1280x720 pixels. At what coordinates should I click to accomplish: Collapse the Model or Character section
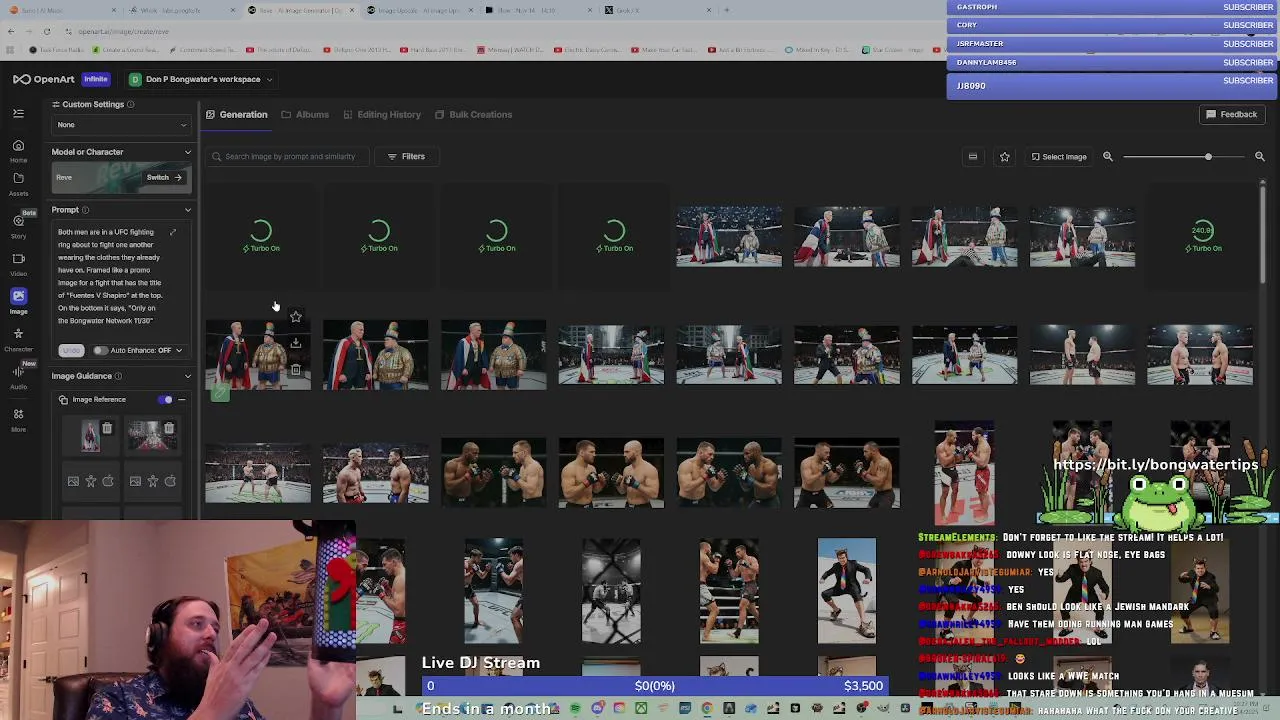click(187, 152)
